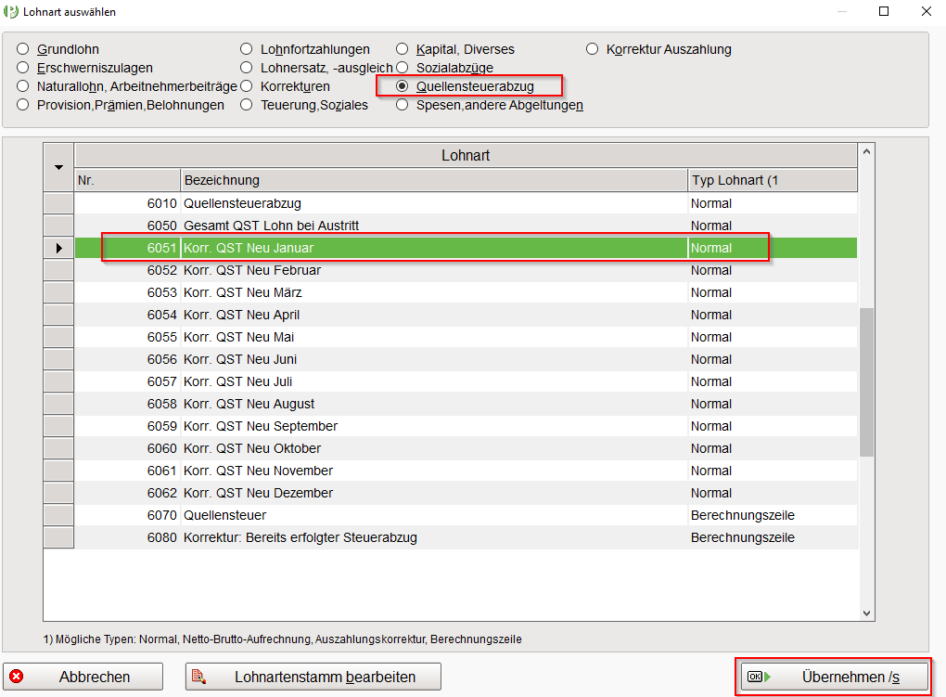Choose Naturallohn, Arbeitnehmerbeiträge option
Image resolution: width=946 pixels, height=697 pixels.
[23, 86]
